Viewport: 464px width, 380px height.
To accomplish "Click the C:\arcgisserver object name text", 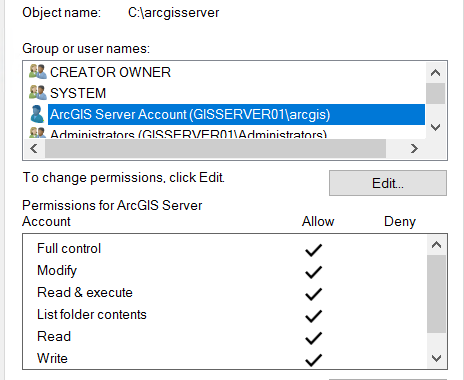I will coord(174,13).
